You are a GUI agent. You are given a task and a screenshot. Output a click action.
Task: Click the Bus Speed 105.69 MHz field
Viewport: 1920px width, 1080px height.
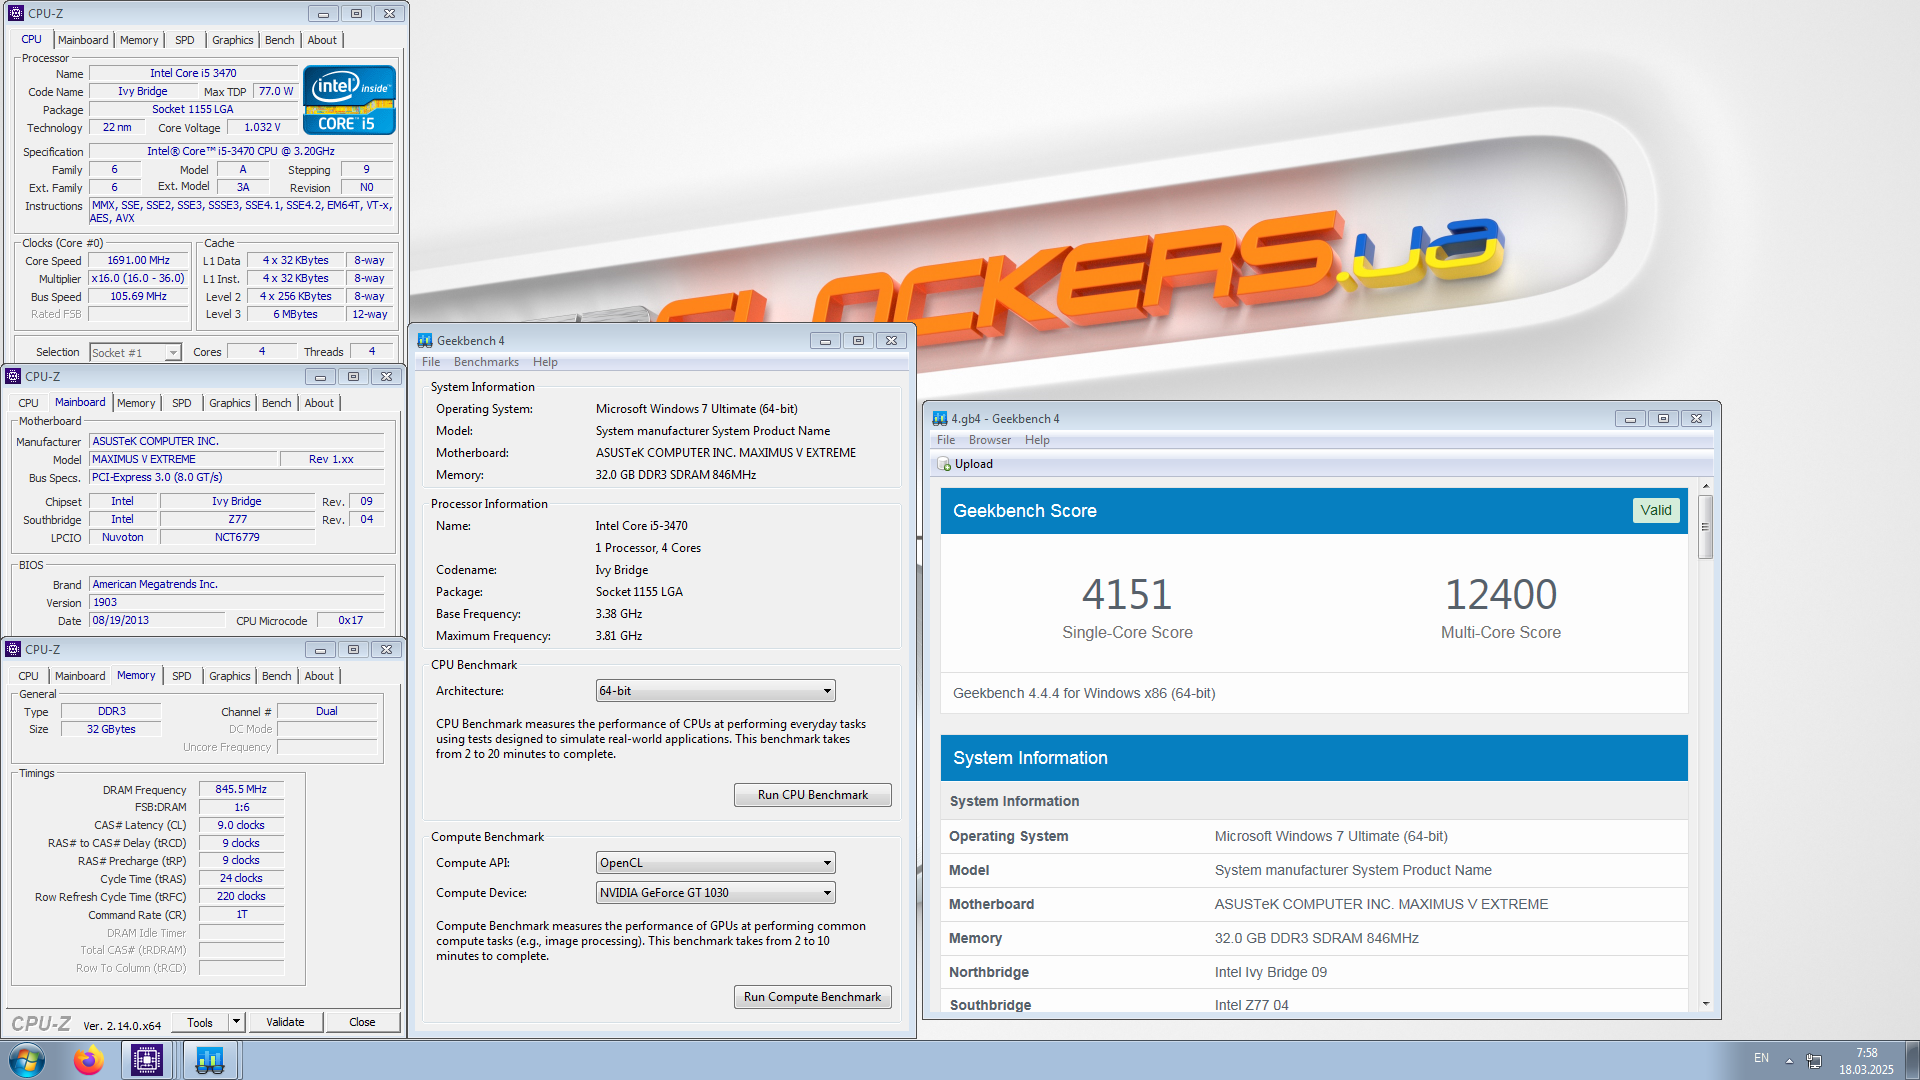tap(139, 296)
